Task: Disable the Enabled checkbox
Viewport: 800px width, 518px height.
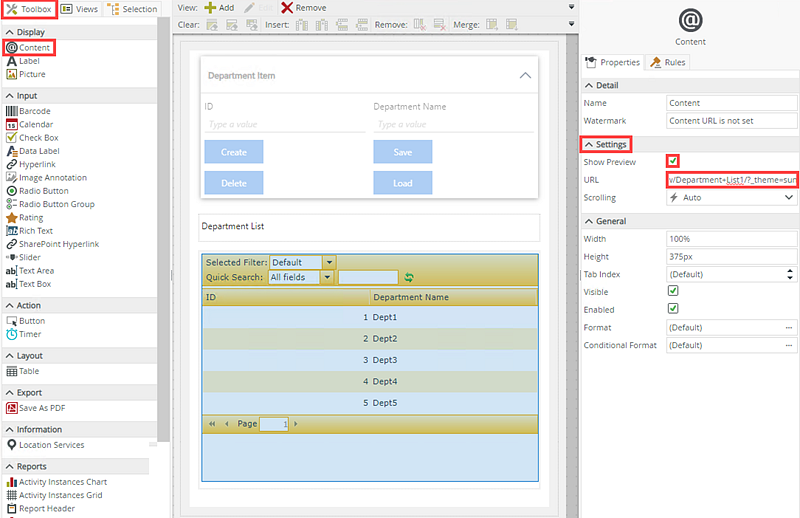Action: point(673,309)
